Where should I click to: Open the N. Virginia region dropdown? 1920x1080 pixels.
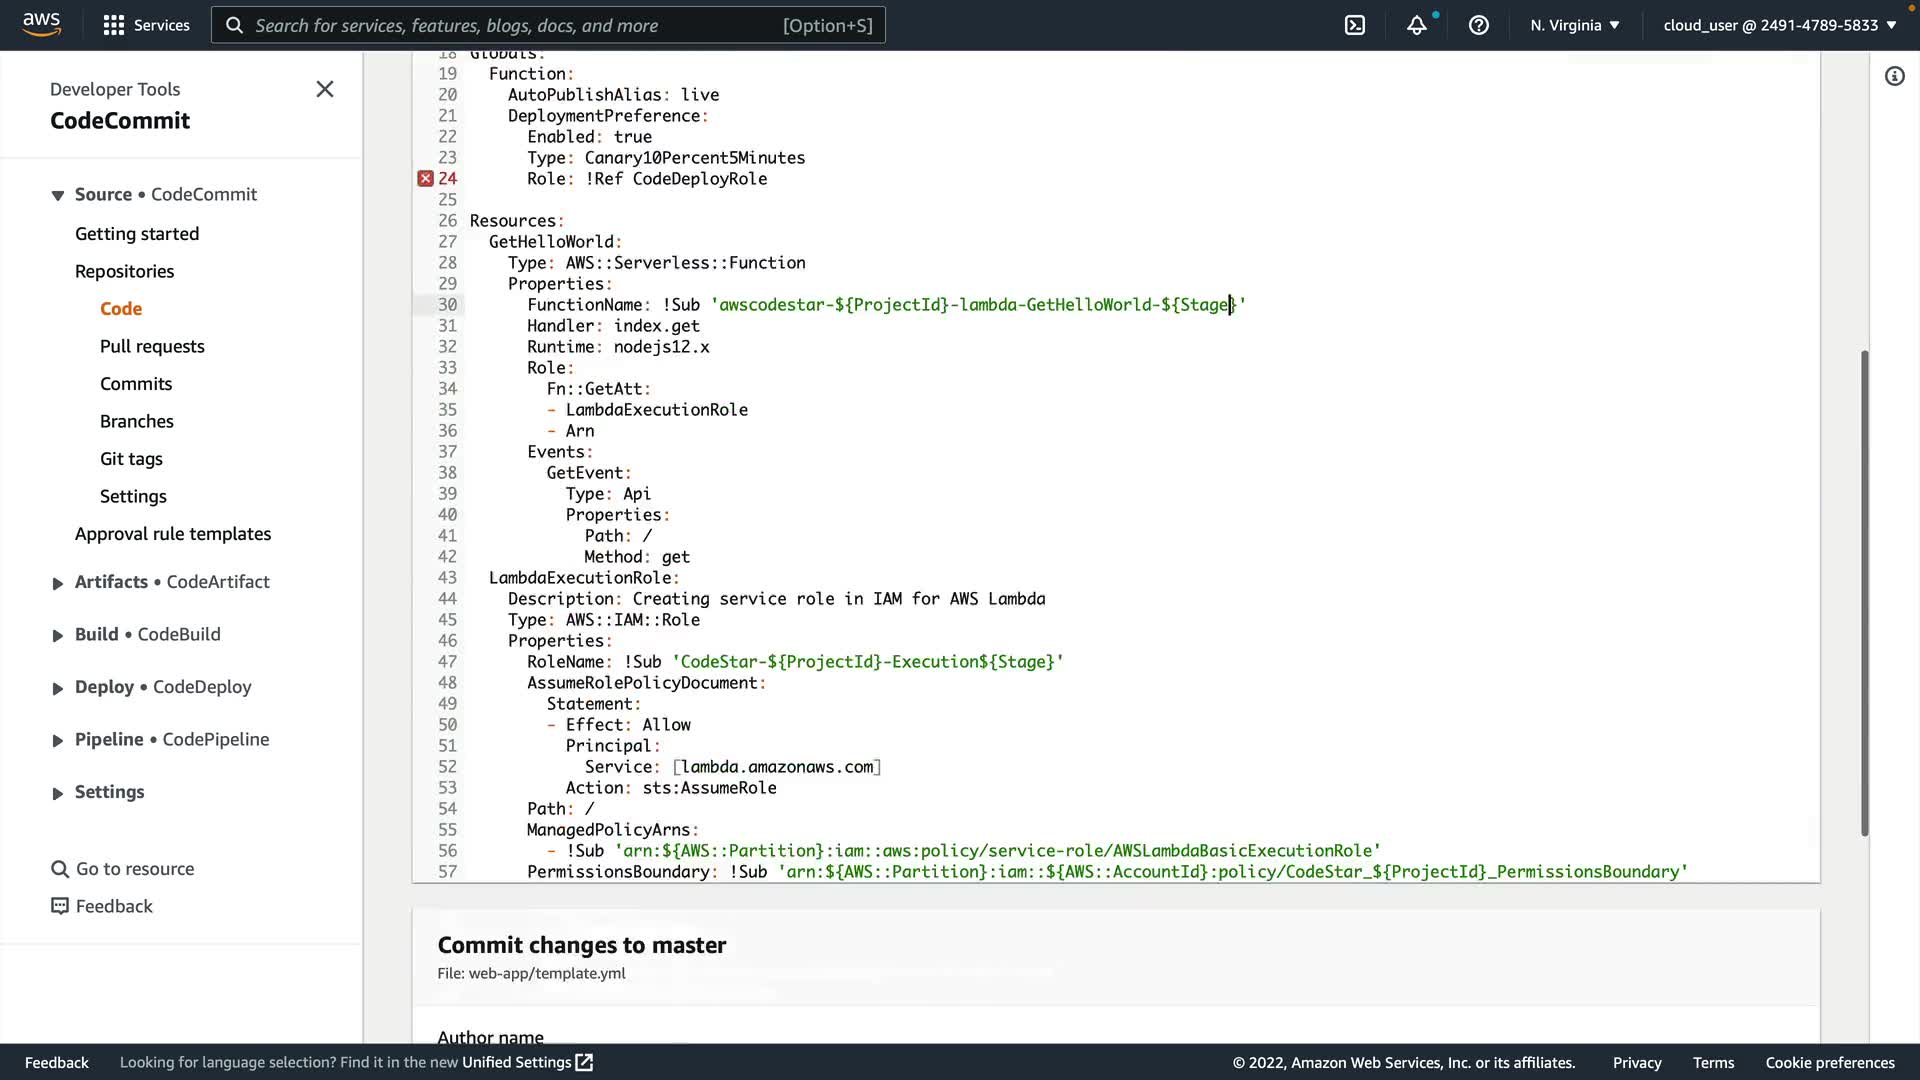point(1574,25)
